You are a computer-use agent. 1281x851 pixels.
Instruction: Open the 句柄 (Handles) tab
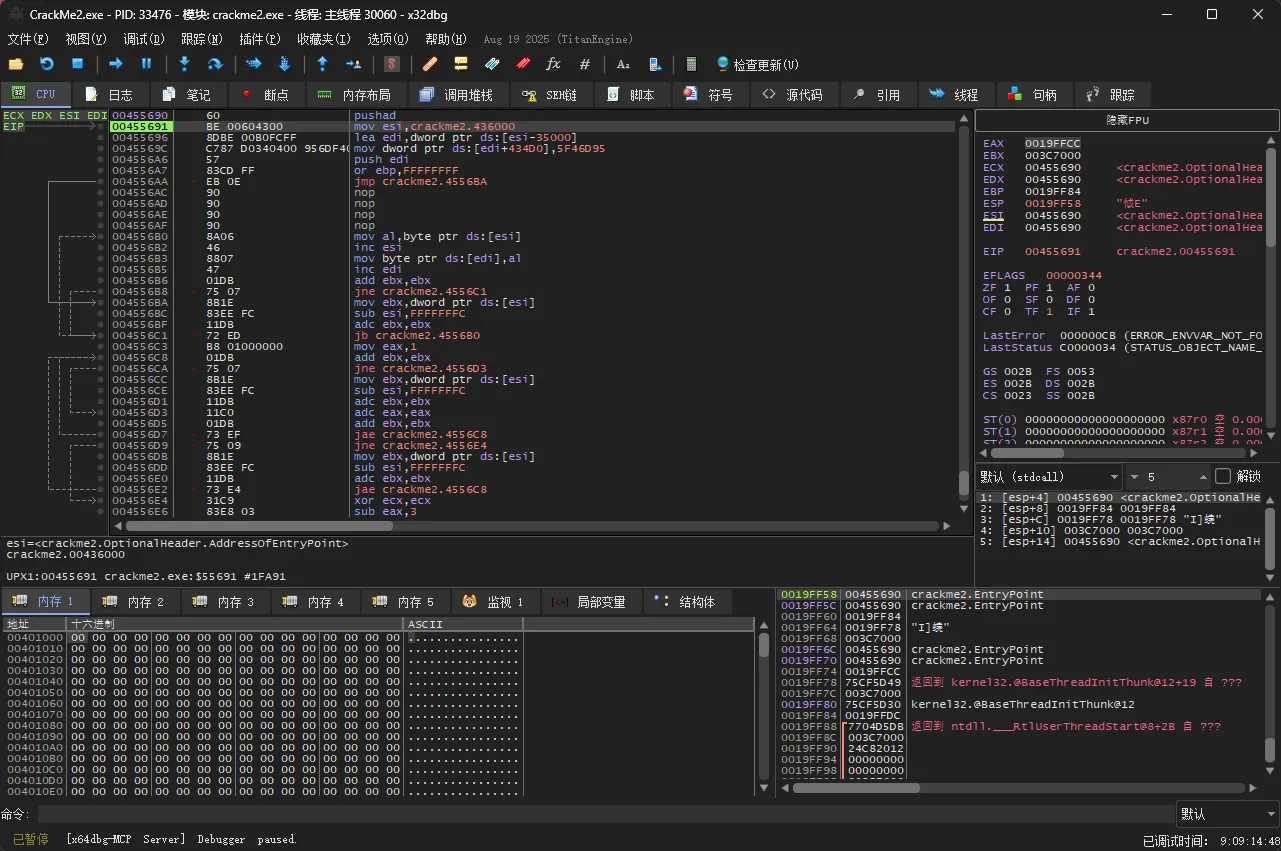1033,95
